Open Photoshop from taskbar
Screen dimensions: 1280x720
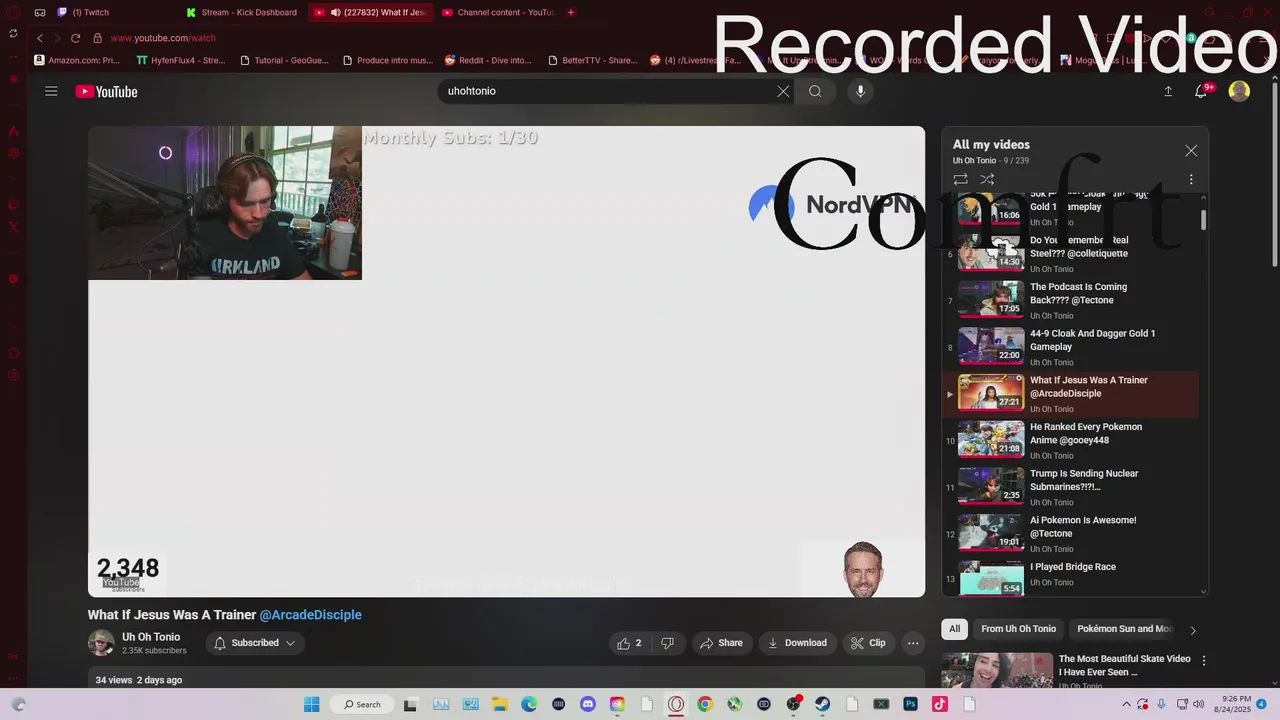[910, 704]
